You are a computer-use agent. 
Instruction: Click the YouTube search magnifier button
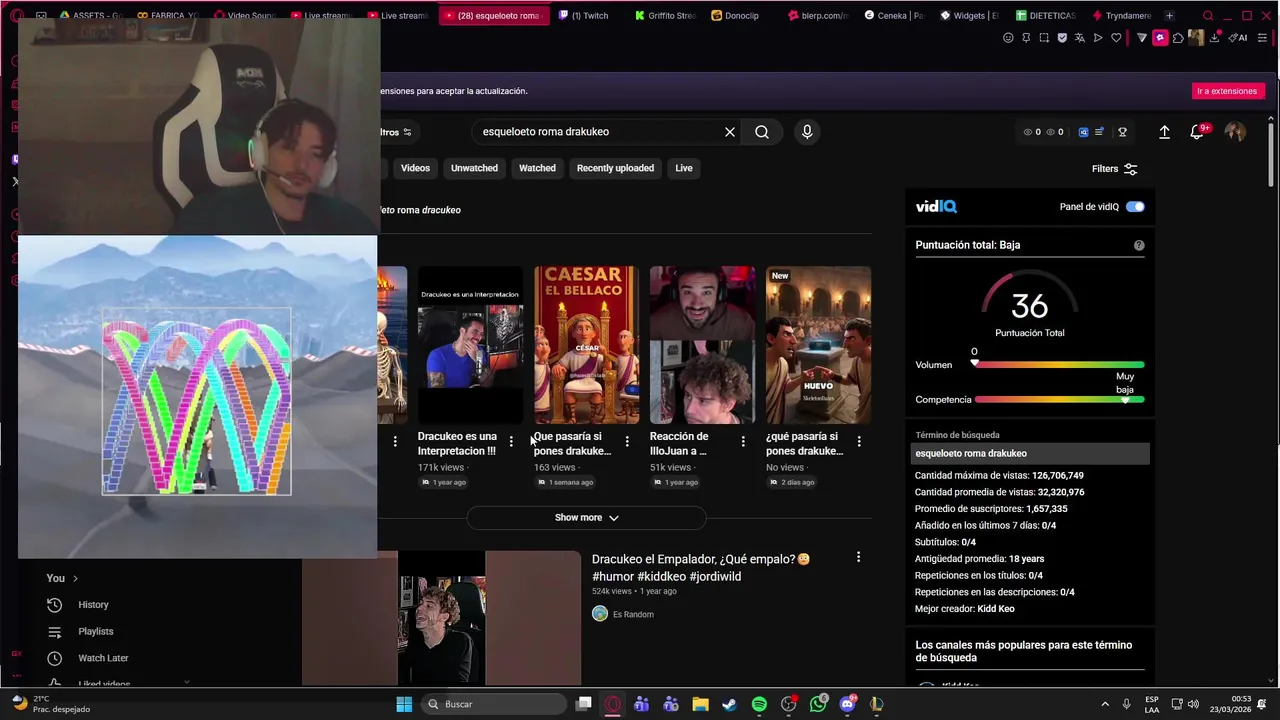[x=762, y=132]
